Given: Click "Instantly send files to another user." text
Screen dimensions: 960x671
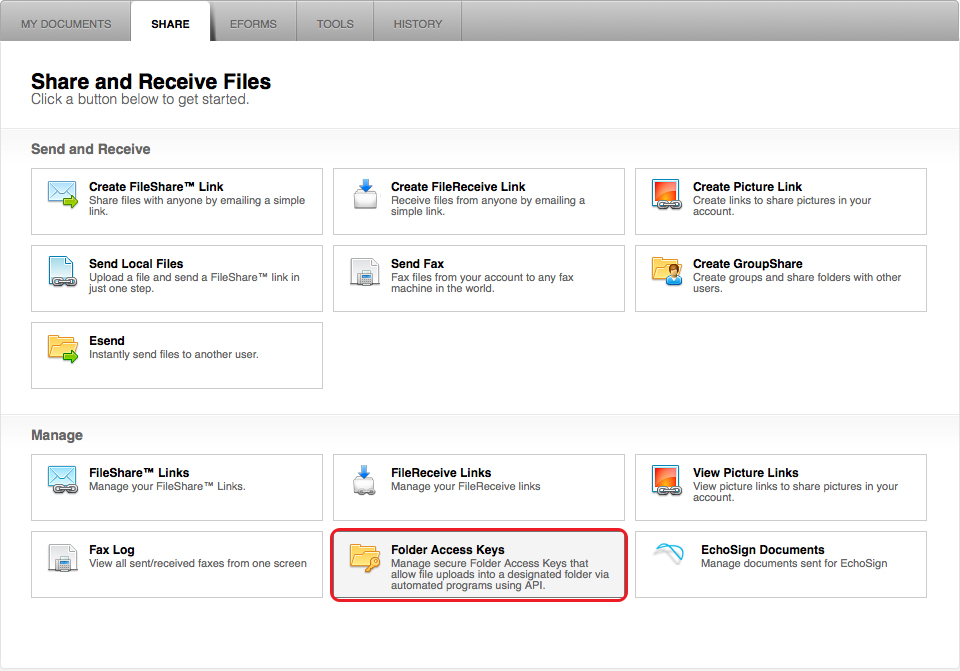Looking at the screenshot, I should point(174,354).
